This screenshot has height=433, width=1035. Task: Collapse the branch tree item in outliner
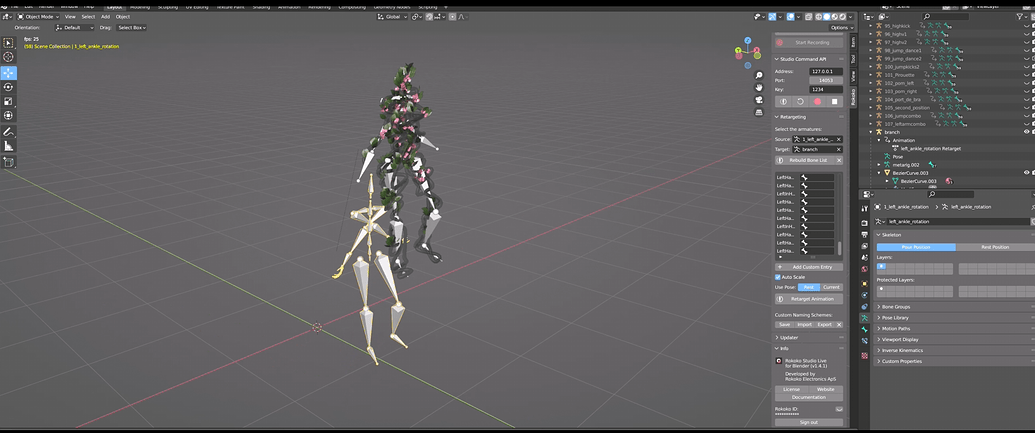click(x=871, y=132)
